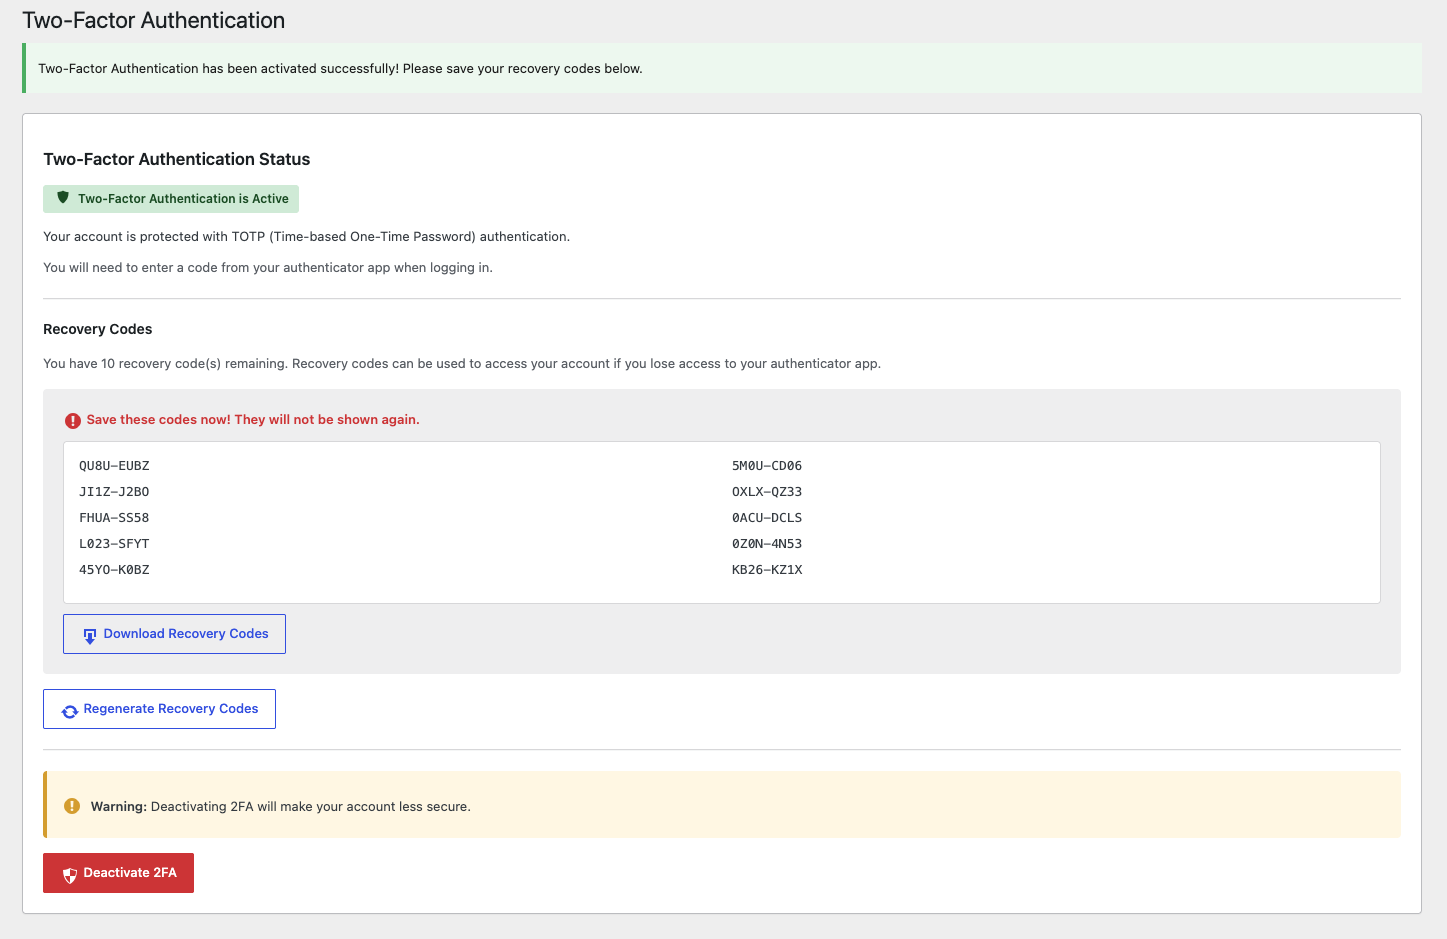This screenshot has height=939, width=1447.
Task: Select recovery code JI1Z-J2BO
Action: [x=114, y=492]
